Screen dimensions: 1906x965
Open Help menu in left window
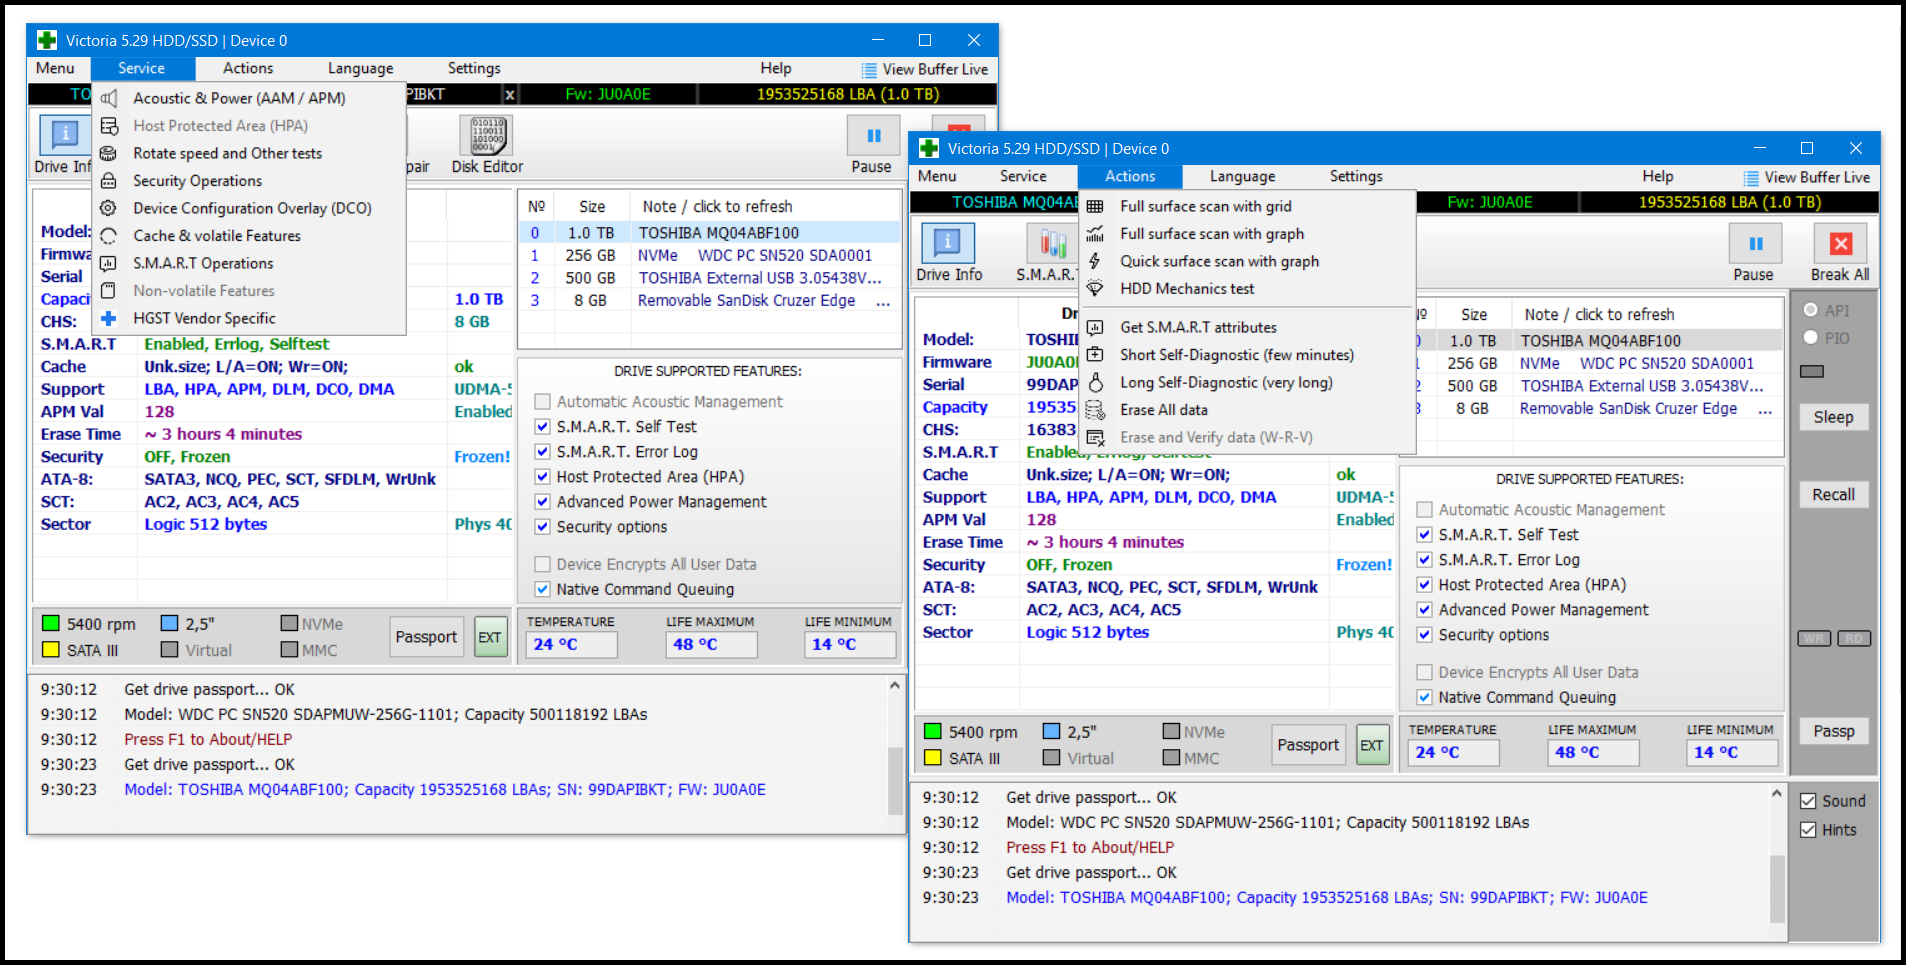[x=775, y=68]
